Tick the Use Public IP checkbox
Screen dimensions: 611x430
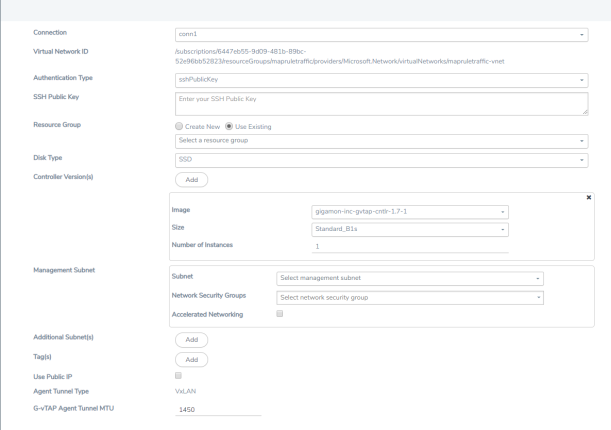pos(178,375)
